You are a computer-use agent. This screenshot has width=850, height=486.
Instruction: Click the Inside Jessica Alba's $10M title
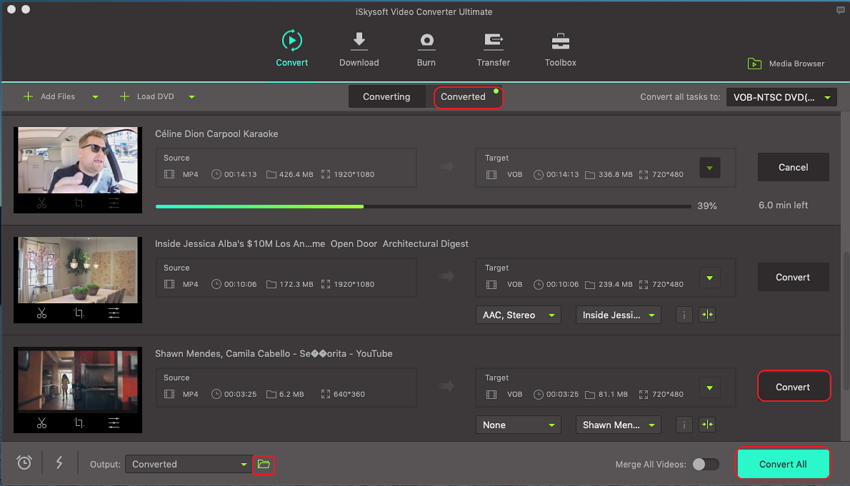(312, 244)
